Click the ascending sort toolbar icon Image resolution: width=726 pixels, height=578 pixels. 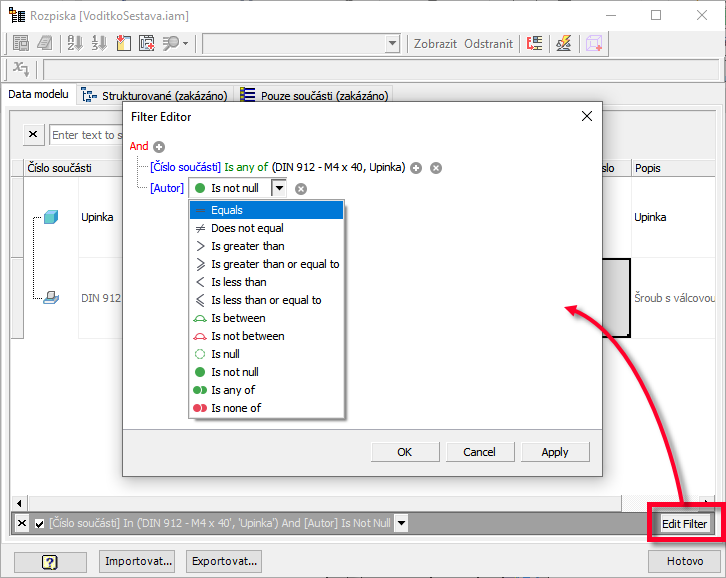click(75, 44)
